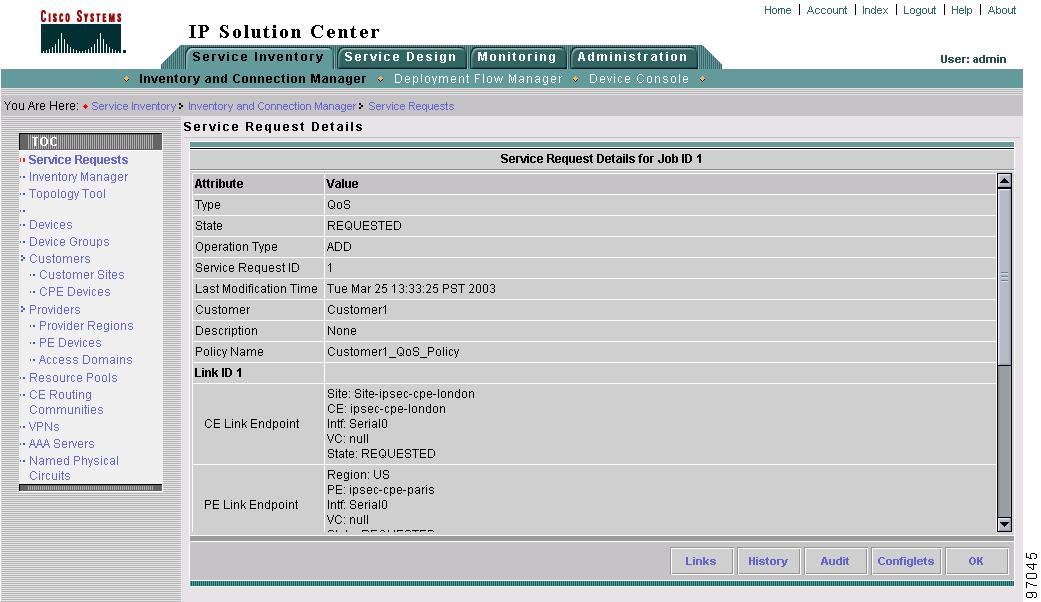The height and width of the screenshot is (602, 1041).
Task: Click Inventory and Connection Manager breadcrumb
Action: [x=272, y=106]
